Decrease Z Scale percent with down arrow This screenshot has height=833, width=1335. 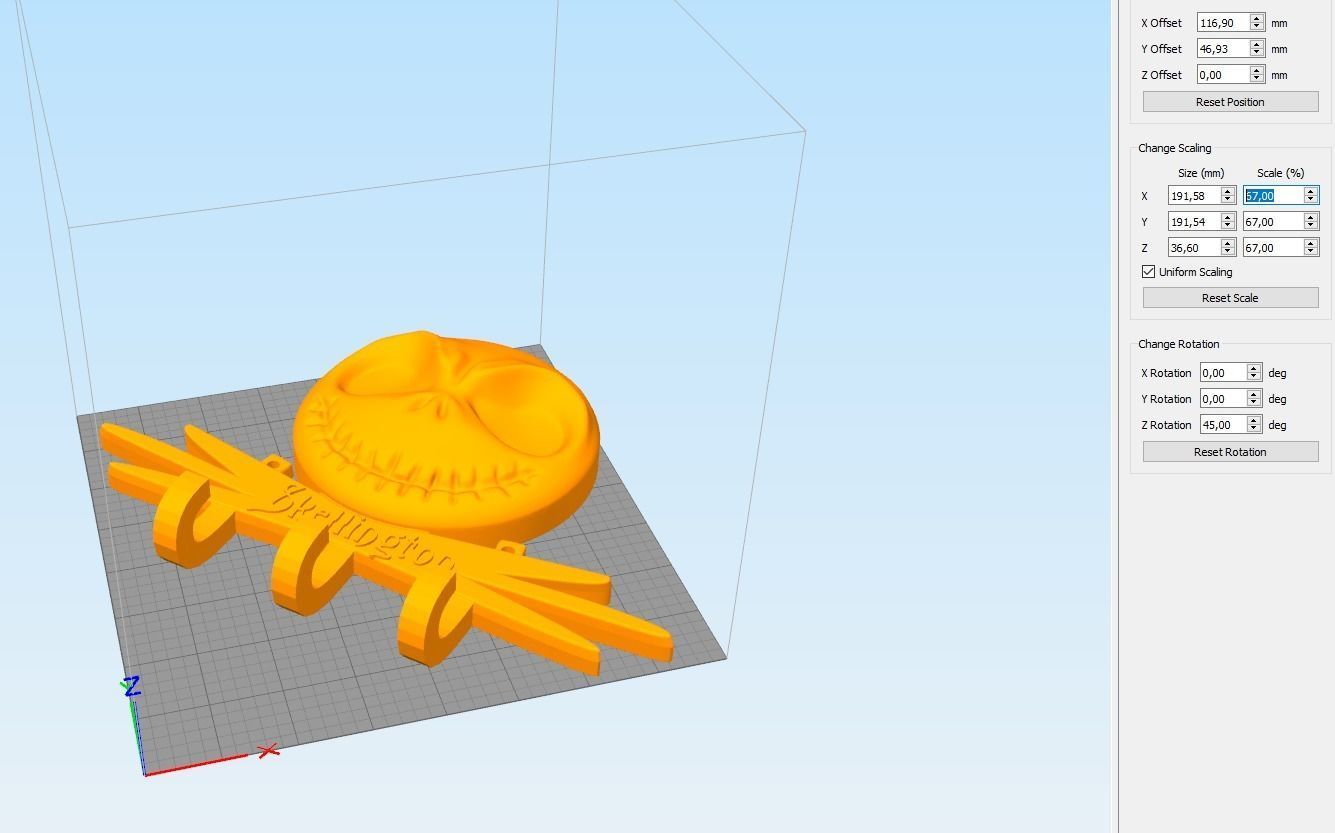click(1311, 253)
